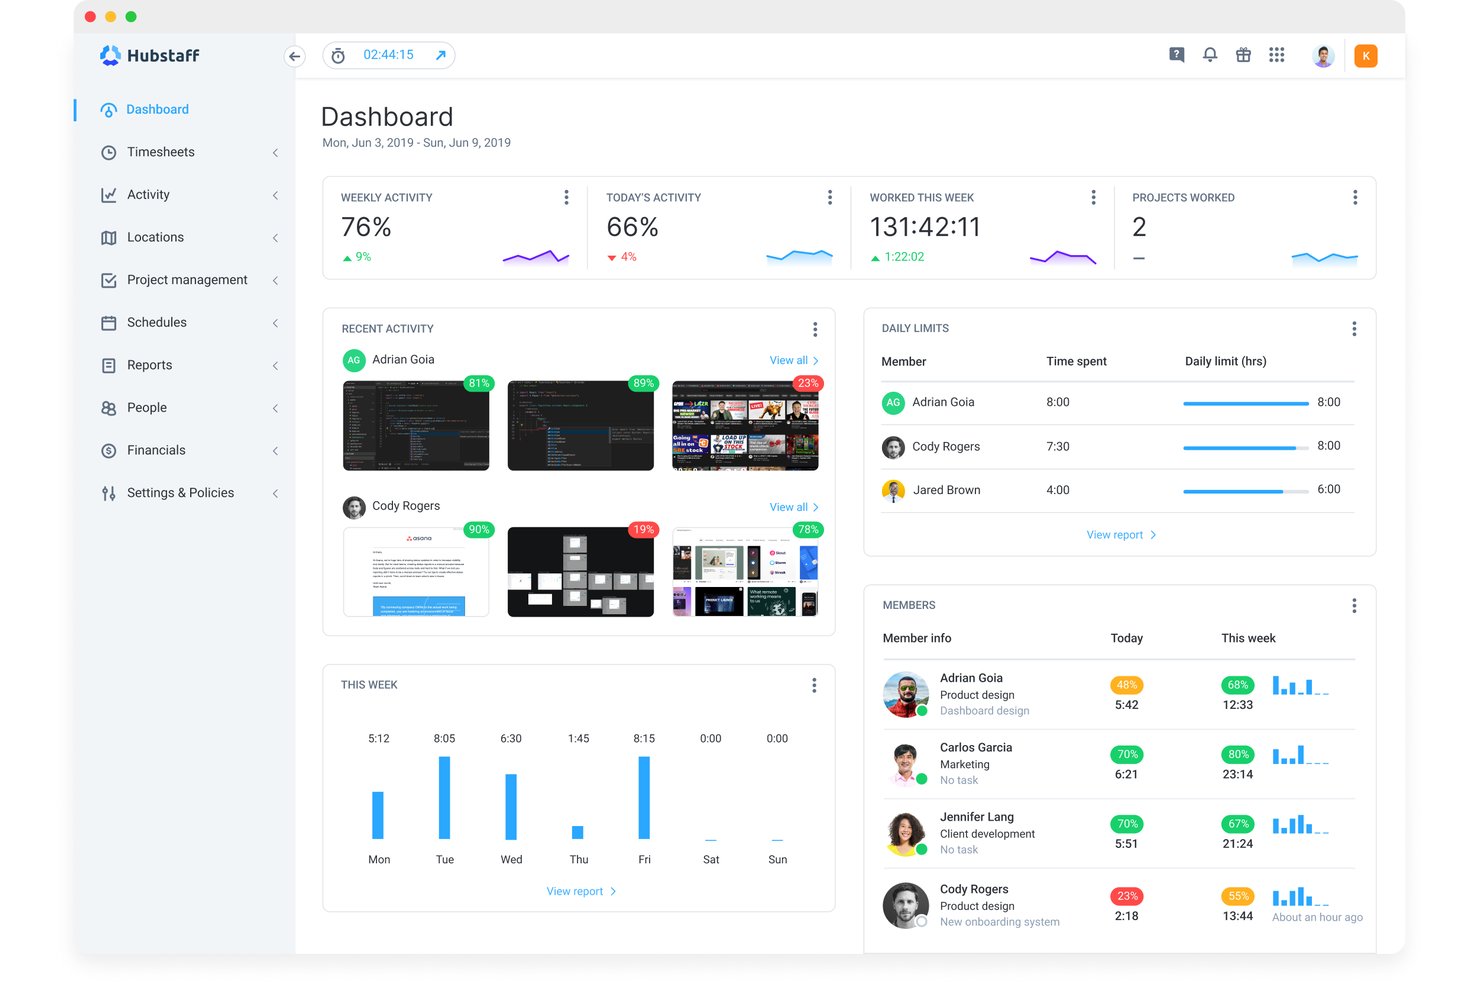Open the apps grid icon
This screenshot has height=987, width=1480.
tap(1277, 55)
